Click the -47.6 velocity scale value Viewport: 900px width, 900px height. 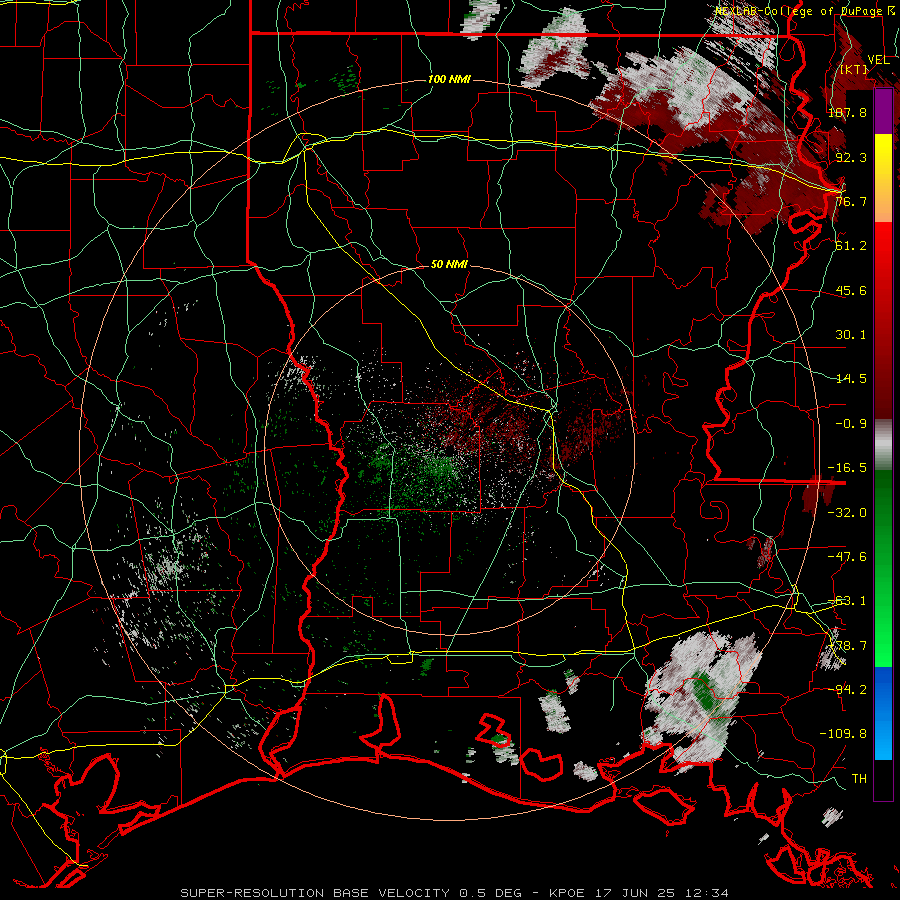847,557
